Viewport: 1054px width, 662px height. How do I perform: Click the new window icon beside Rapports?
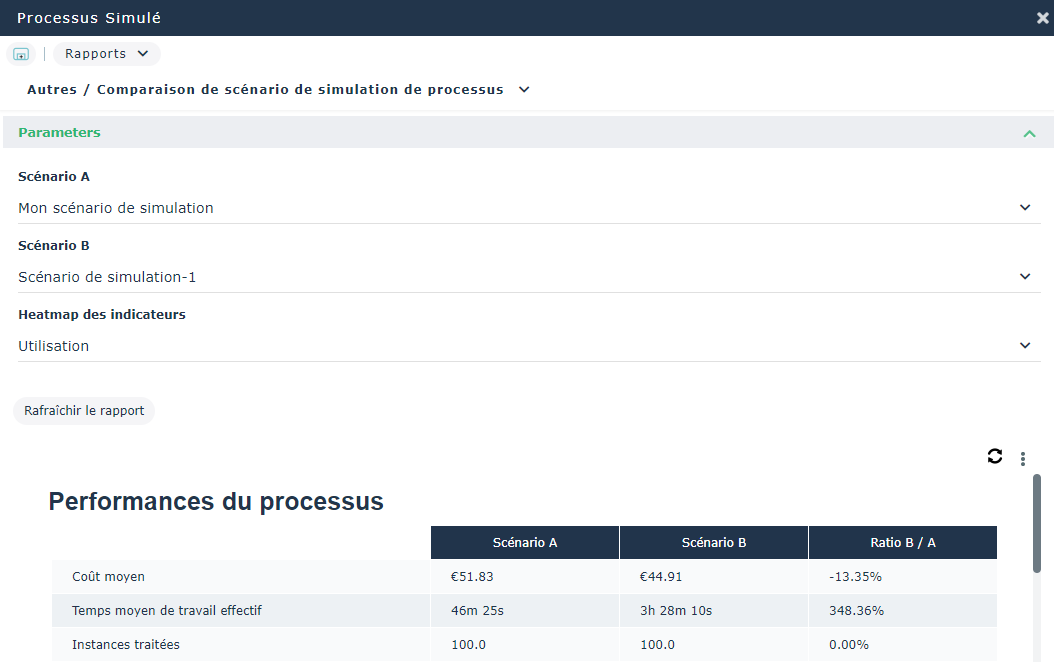tap(21, 54)
